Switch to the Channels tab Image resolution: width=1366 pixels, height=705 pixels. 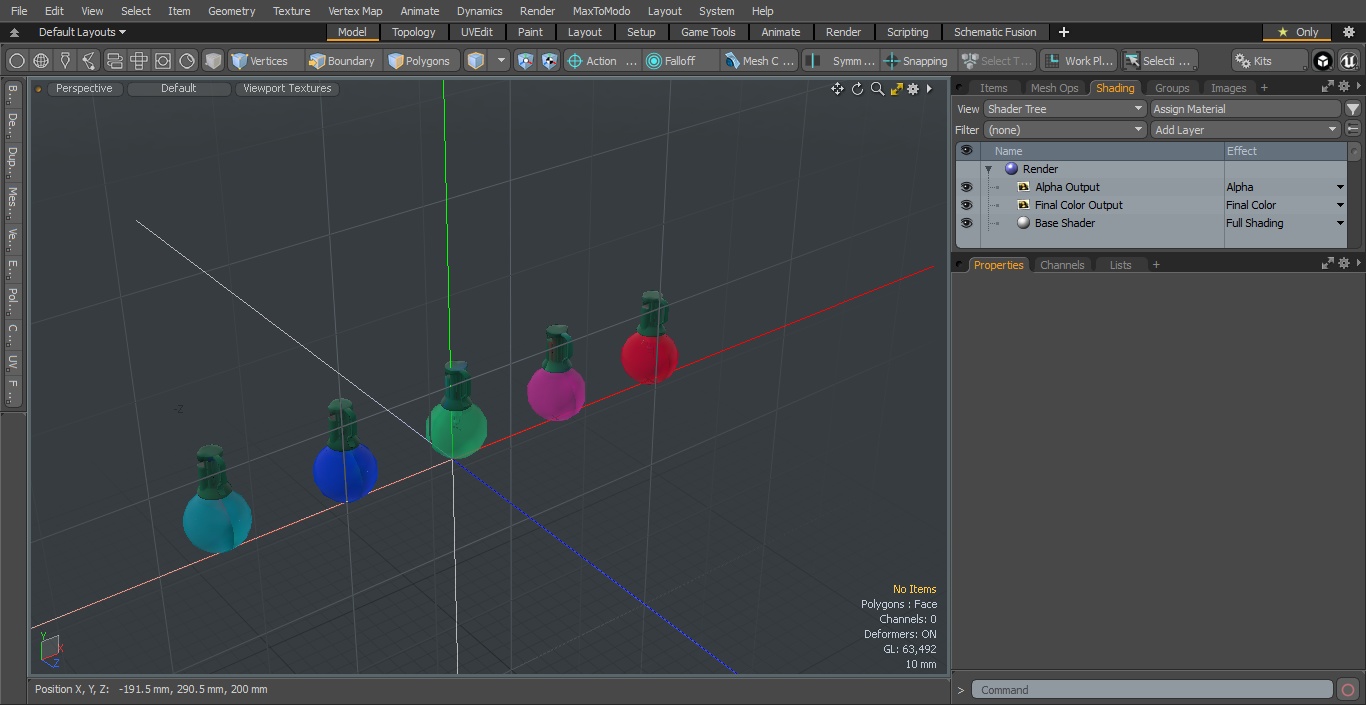[x=1062, y=265]
